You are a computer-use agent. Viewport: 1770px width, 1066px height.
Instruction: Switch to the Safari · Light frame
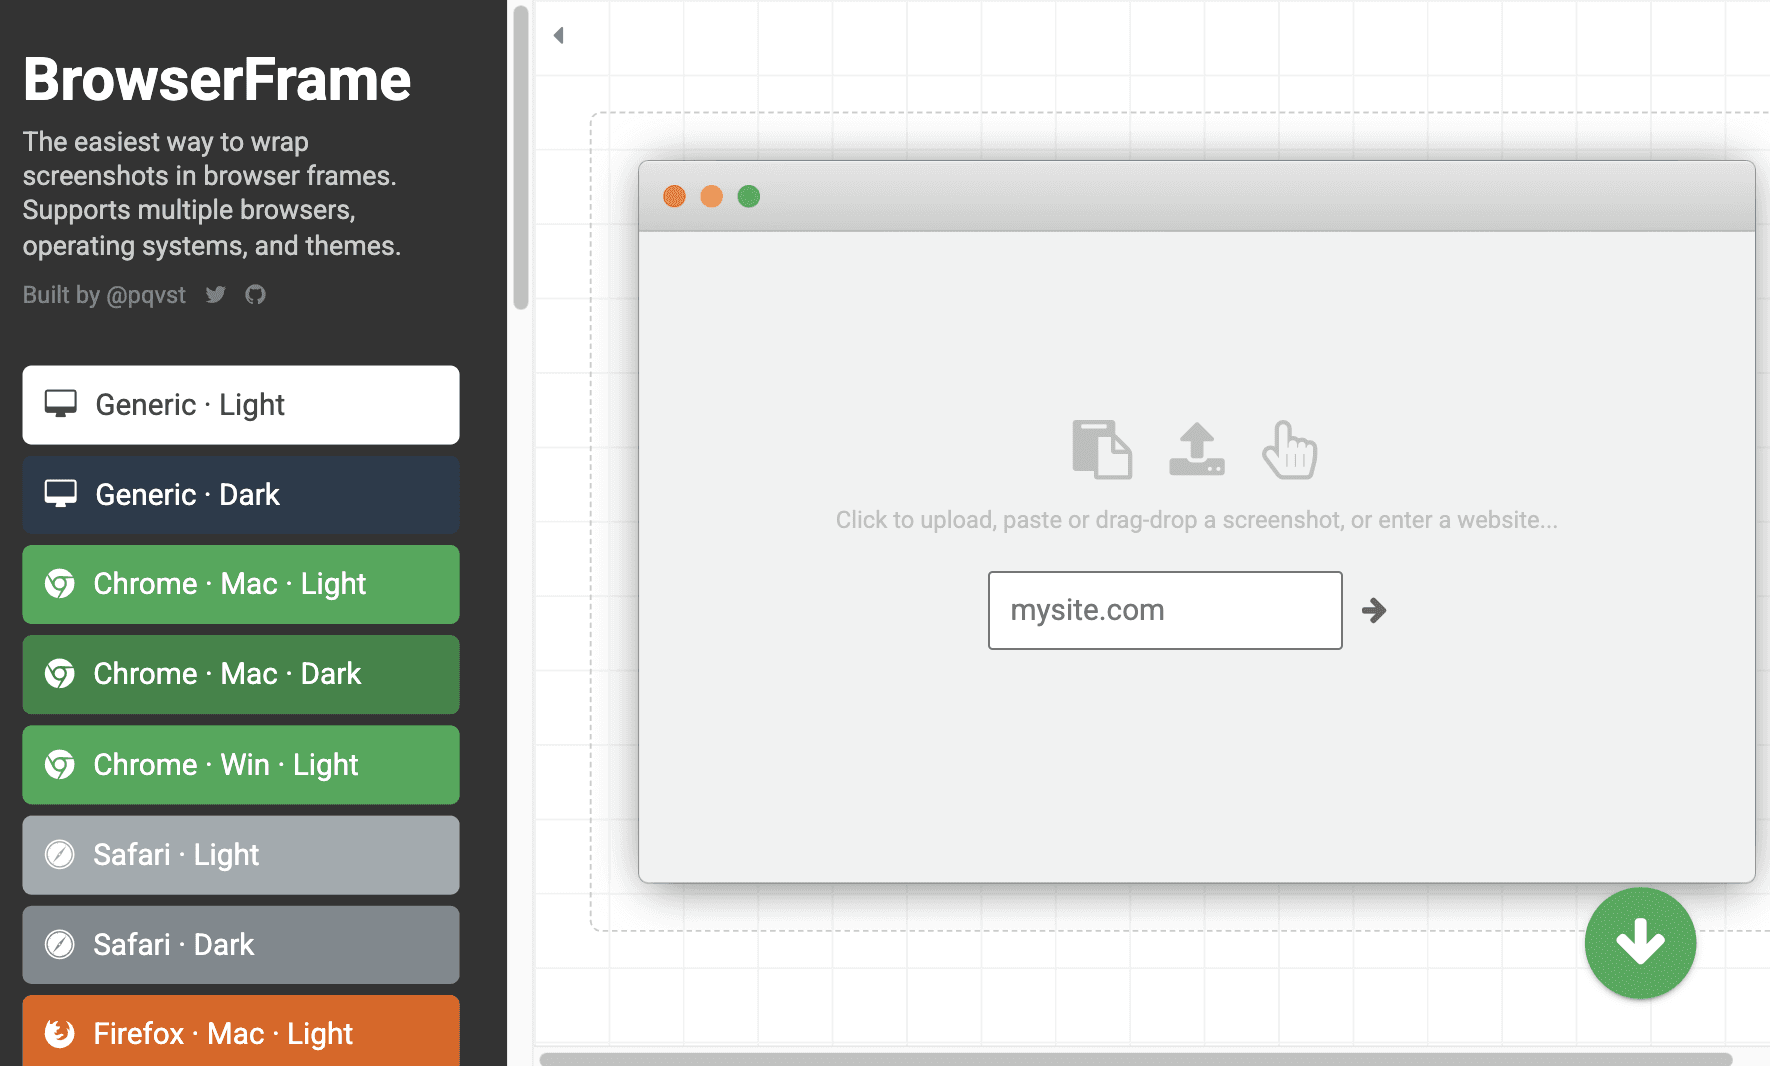click(x=241, y=855)
